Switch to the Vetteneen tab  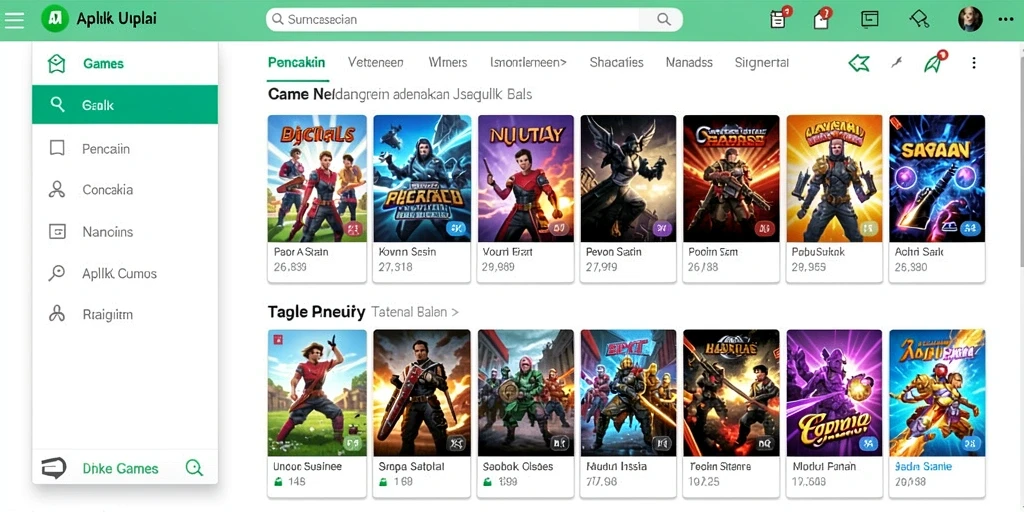coord(376,63)
